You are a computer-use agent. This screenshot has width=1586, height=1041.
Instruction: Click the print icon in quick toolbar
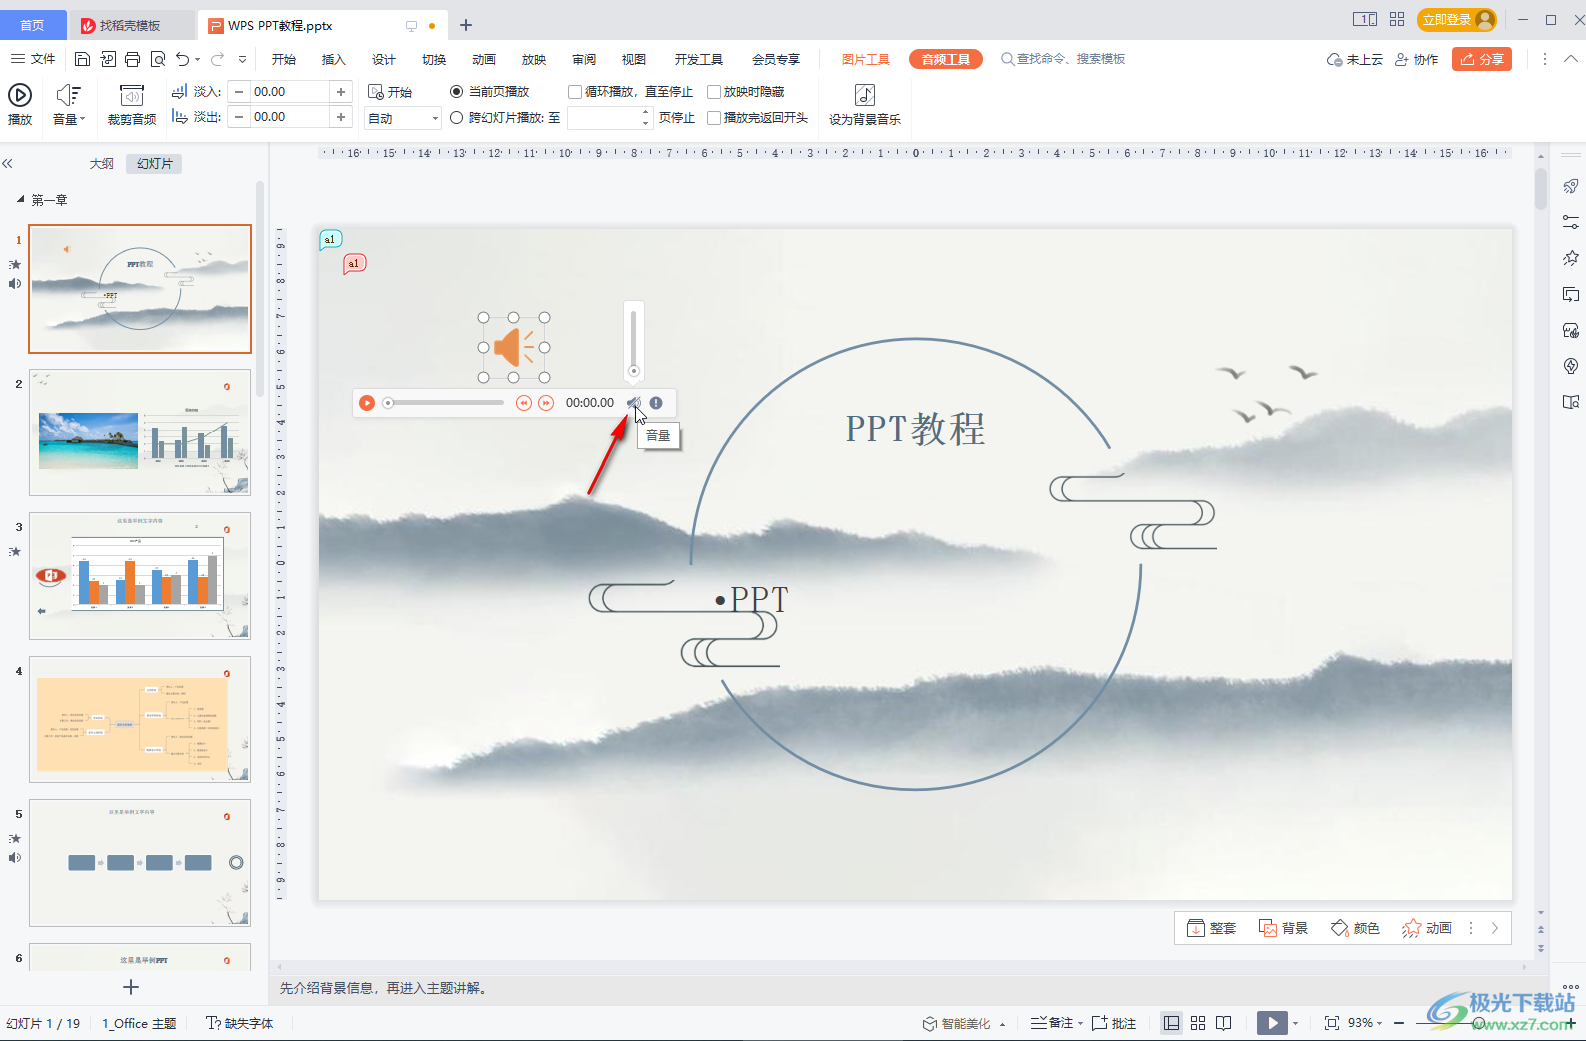(x=132, y=59)
